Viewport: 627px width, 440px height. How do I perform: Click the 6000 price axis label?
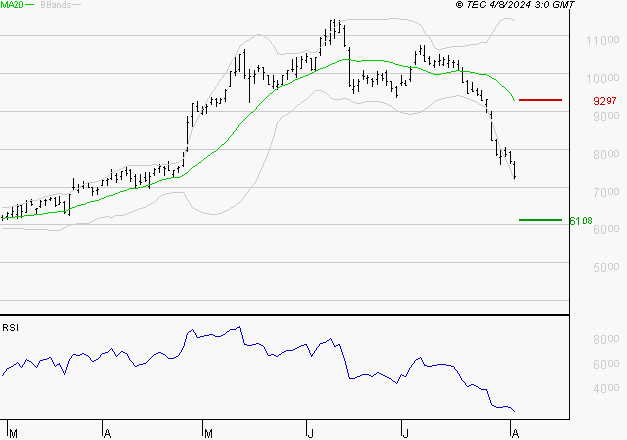pyautogui.click(x=606, y=229)
